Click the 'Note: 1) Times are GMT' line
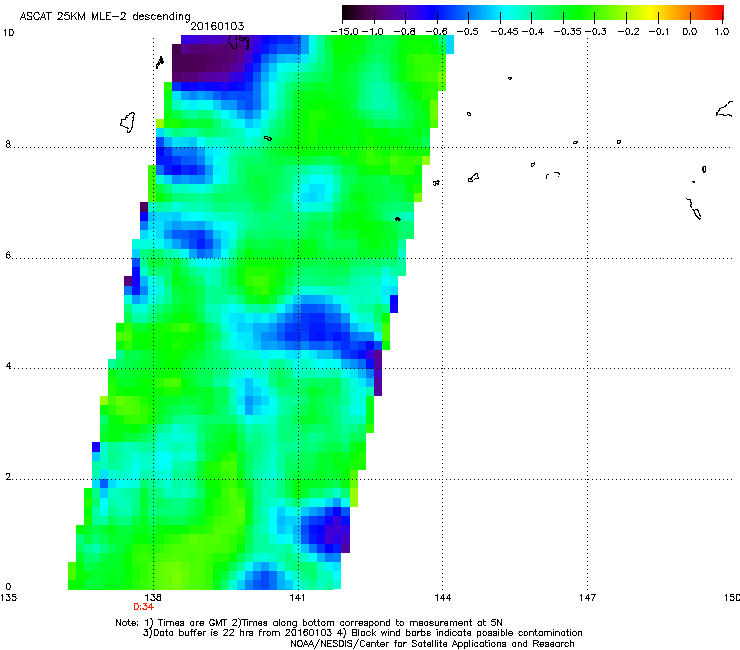740x650 pixels. (309, 623)
